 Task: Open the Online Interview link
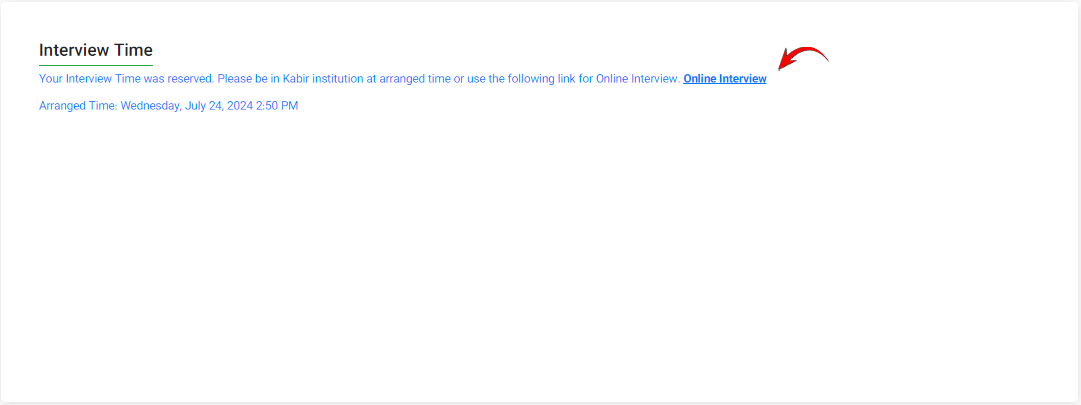click(724, 79)
